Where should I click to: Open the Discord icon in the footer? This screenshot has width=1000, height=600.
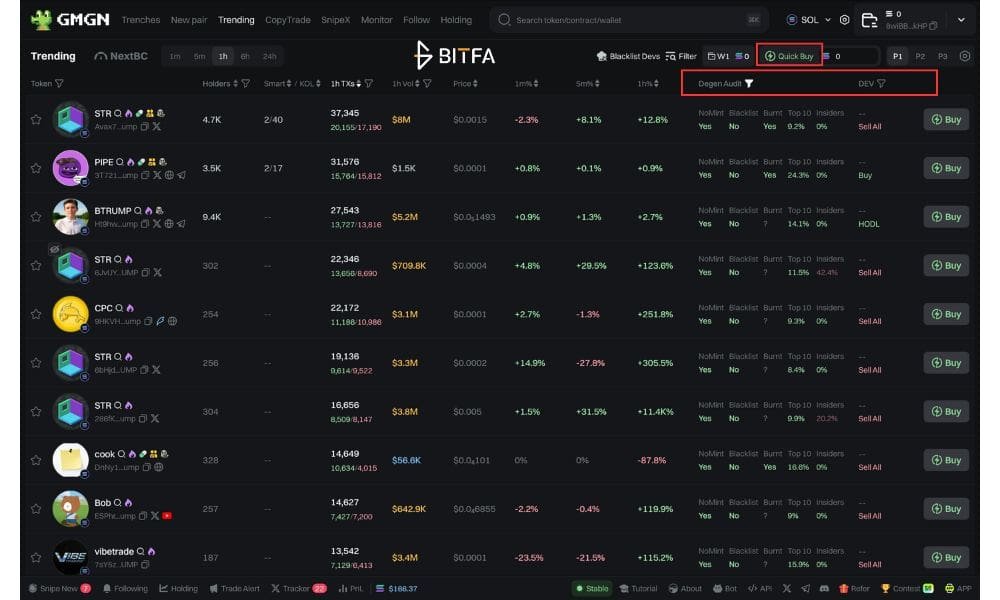[824, 589]
